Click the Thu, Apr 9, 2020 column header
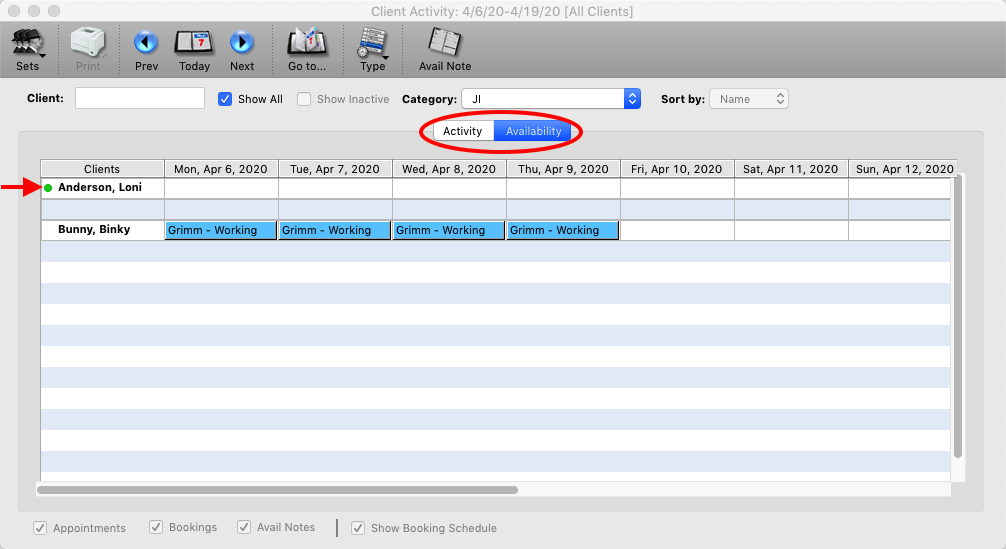 (x=563, y=169)
